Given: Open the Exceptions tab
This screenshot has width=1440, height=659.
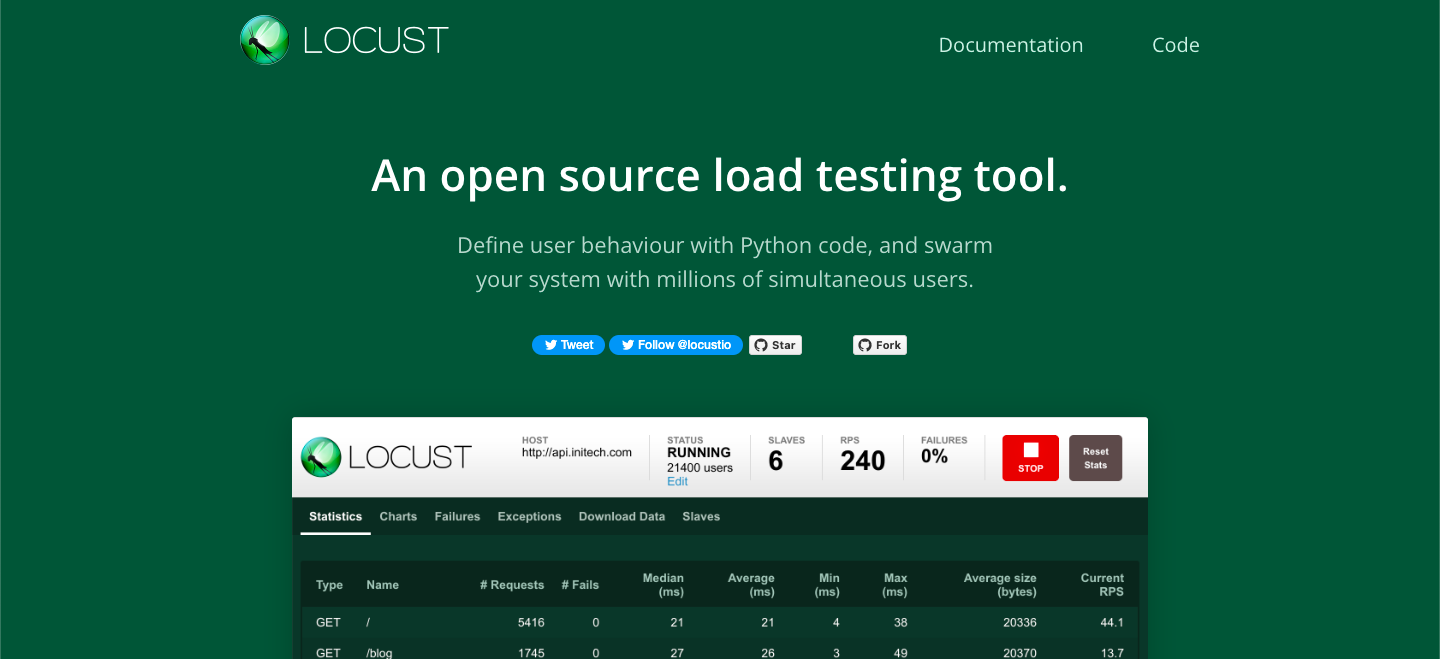Looking at the screenshot, I should click(x=529, y=517).
